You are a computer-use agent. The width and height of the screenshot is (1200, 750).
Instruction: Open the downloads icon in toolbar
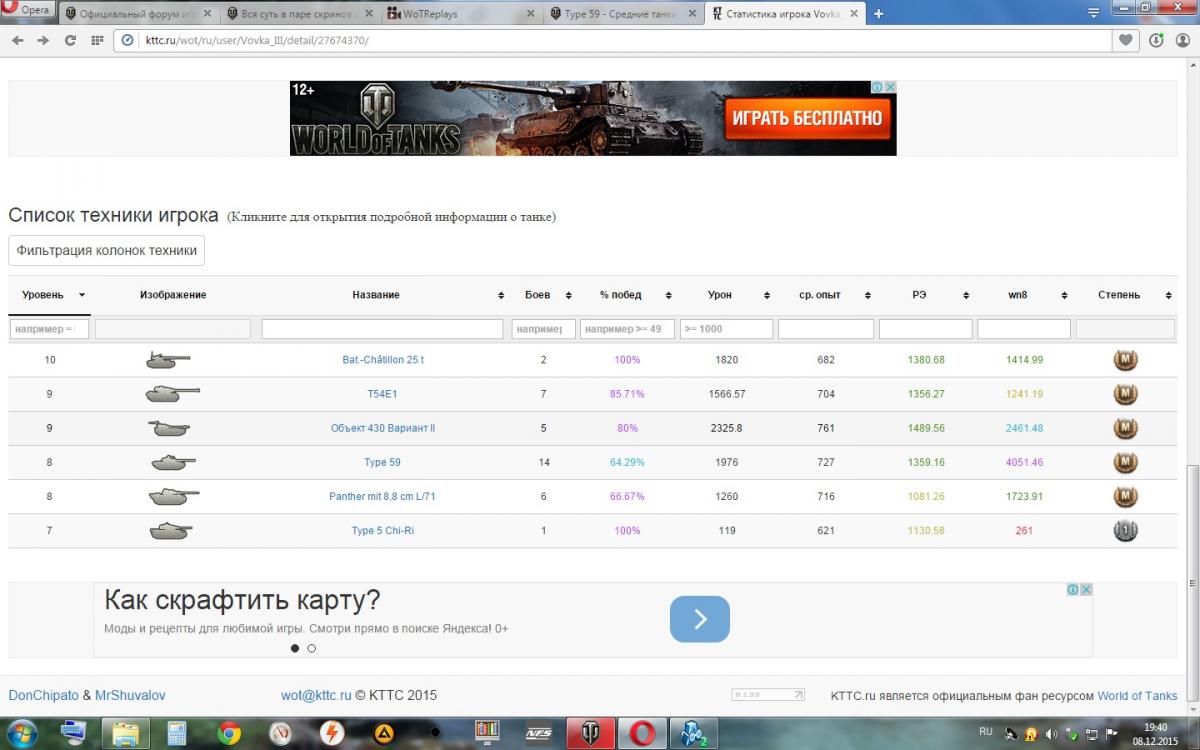point(1157,40)
